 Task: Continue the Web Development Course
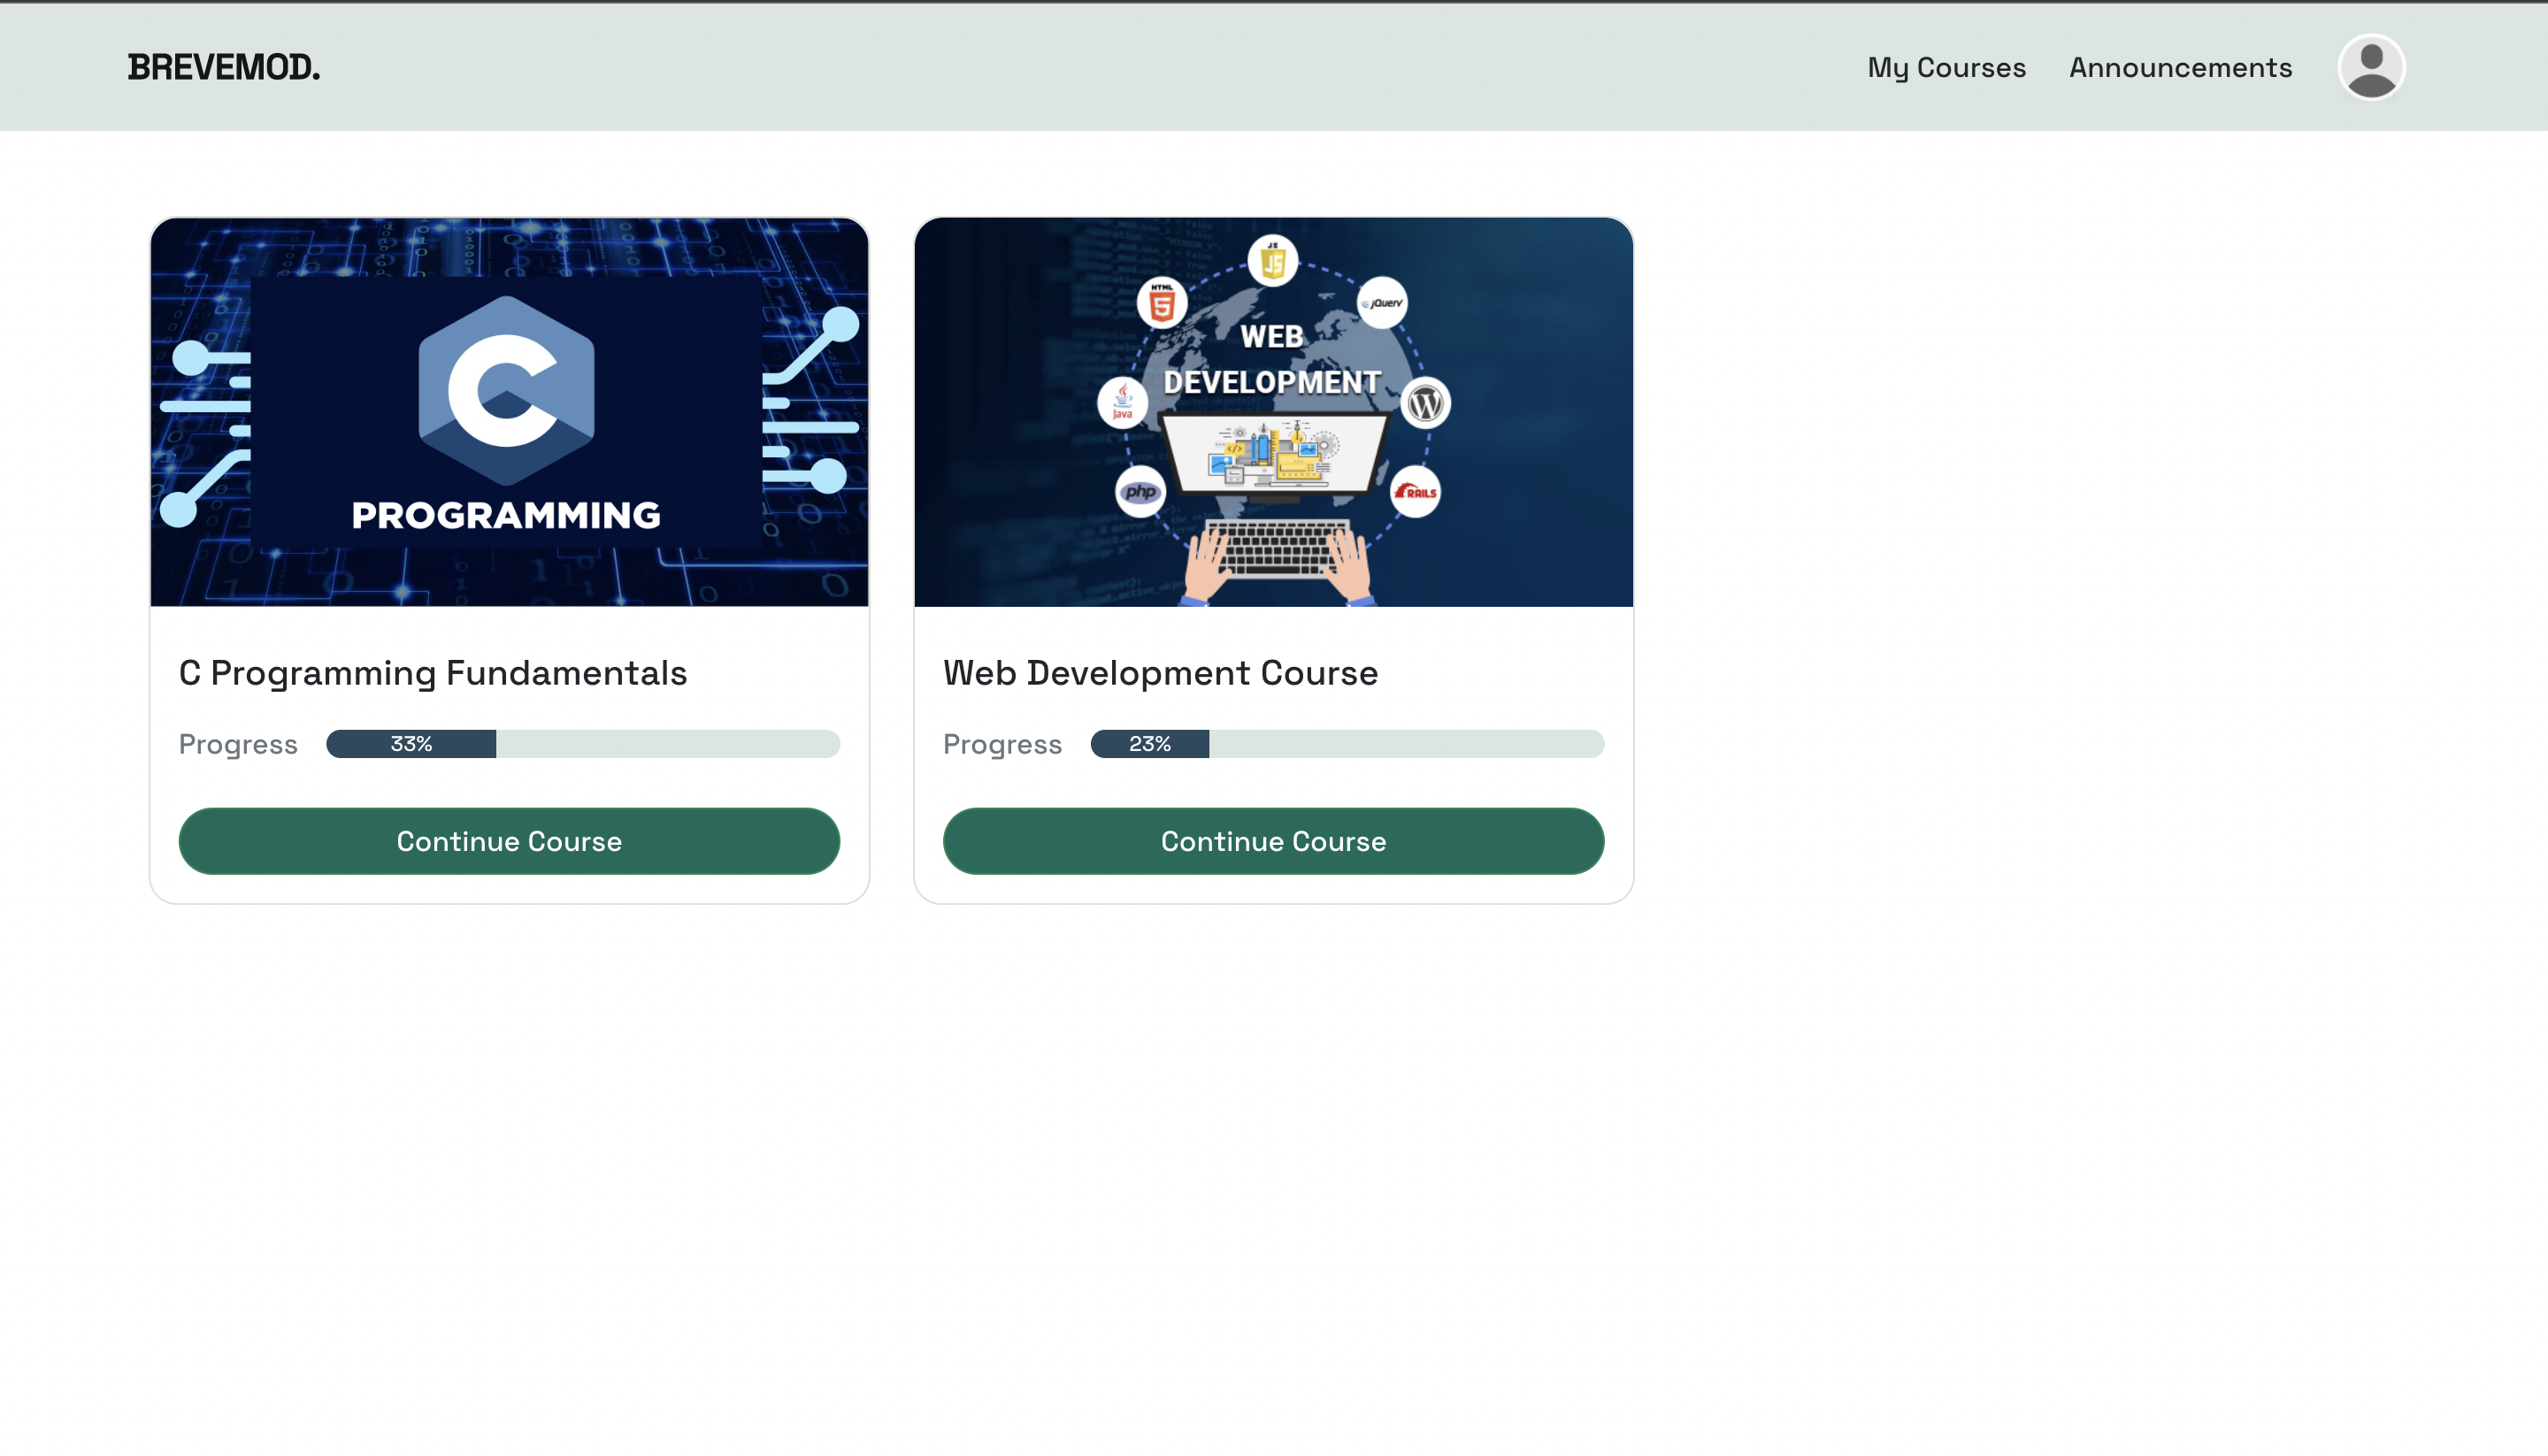(1273, 841)
